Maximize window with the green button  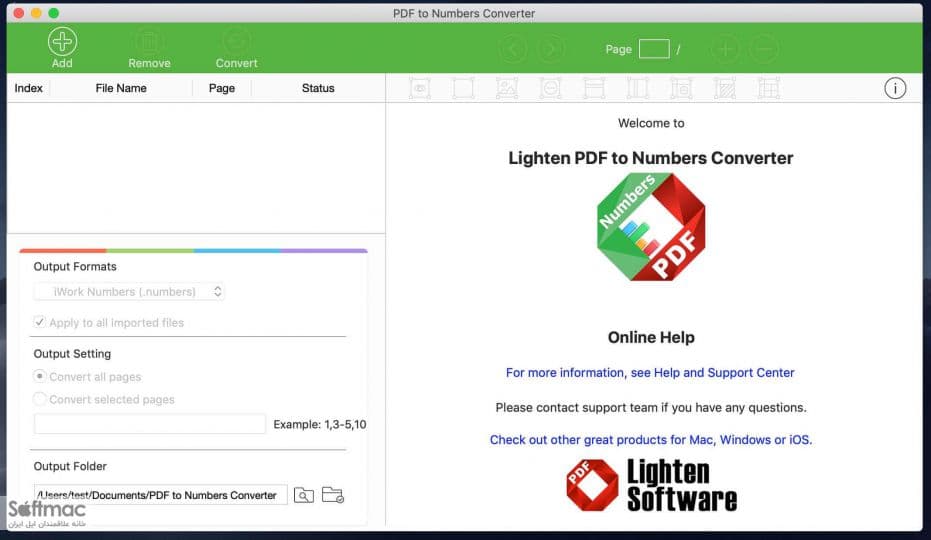click(x=53, y=13)
